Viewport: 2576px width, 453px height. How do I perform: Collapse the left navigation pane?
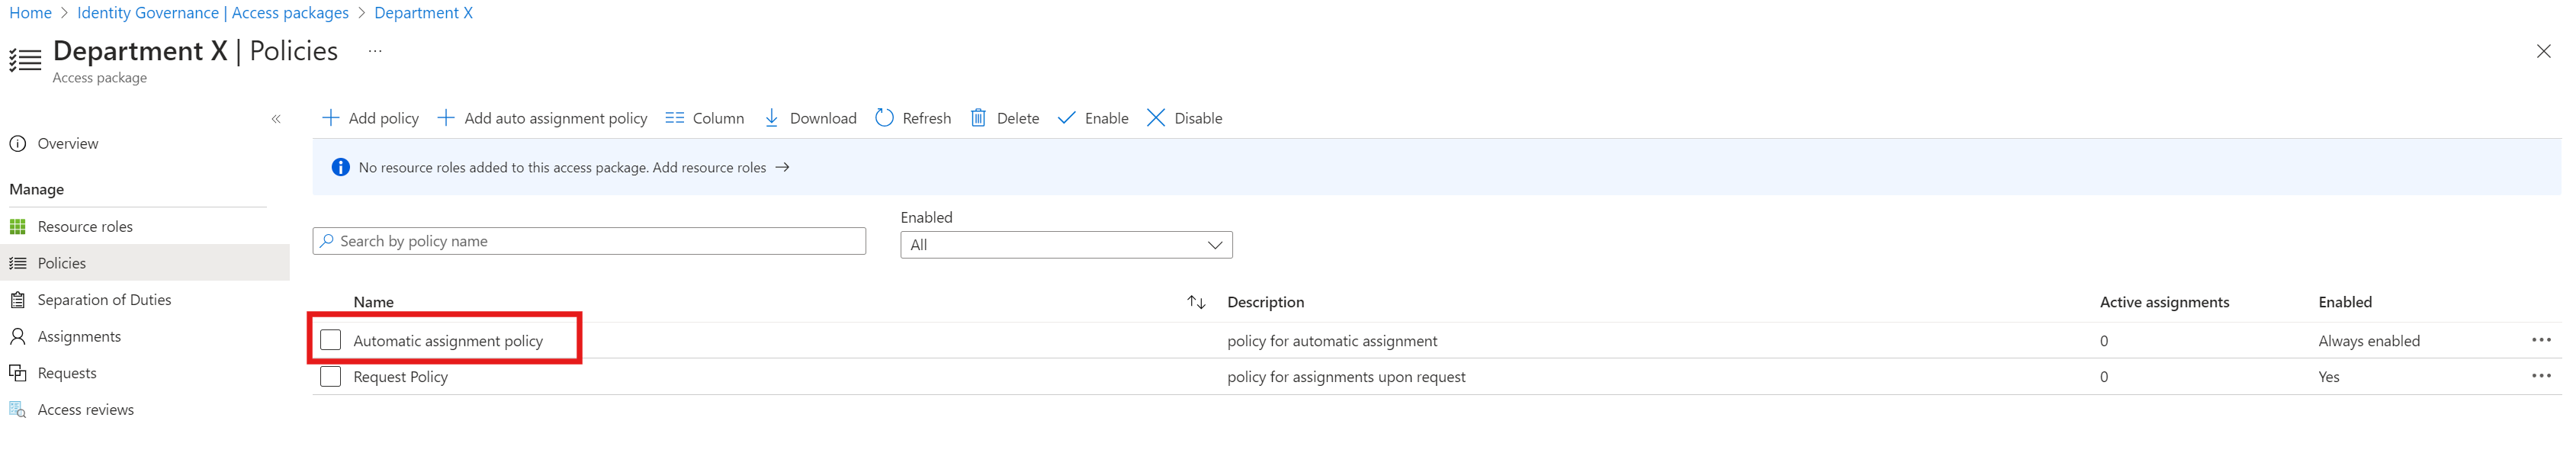click(276, 119)
